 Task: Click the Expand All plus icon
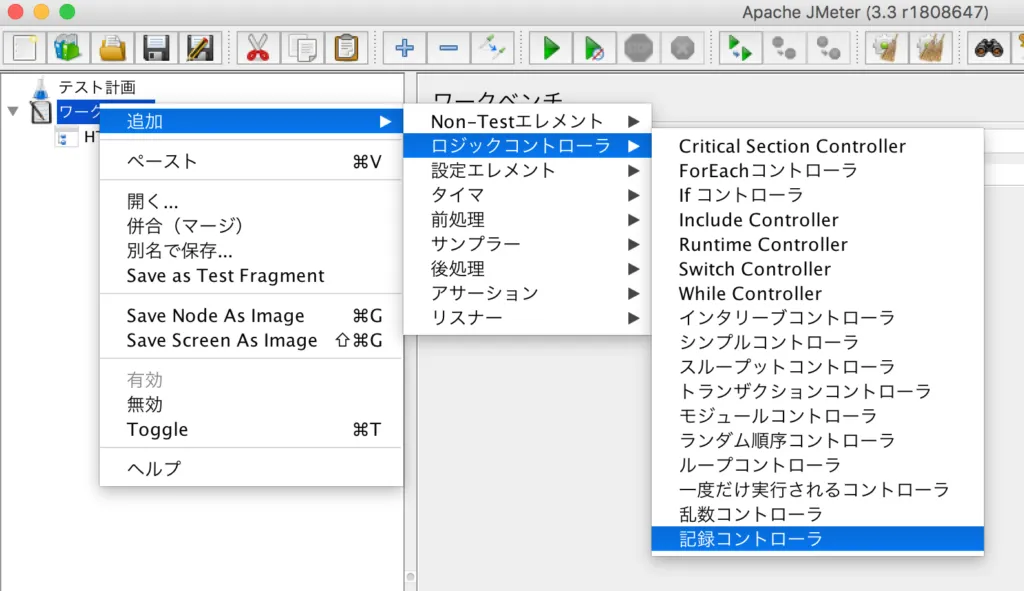click(x=404, y=48)
